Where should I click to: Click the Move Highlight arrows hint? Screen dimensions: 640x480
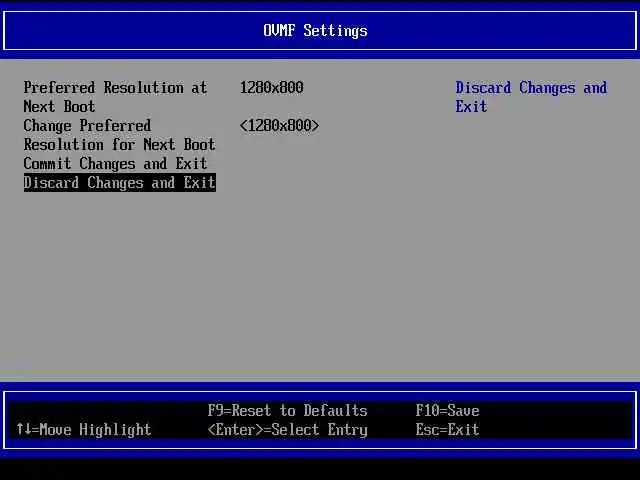[x=84, y=429]
